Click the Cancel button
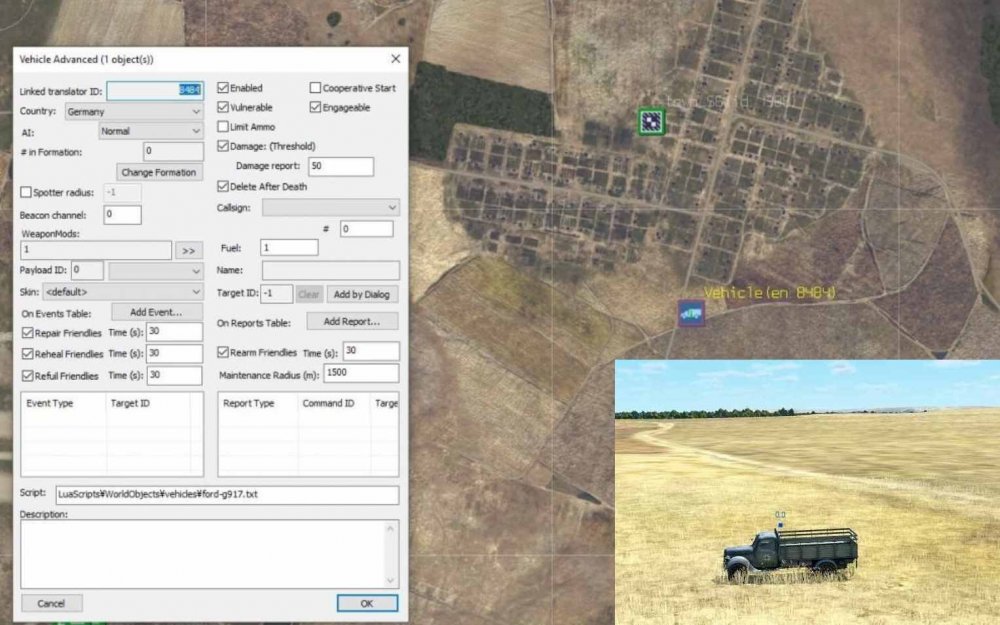The width and height of the screenshot is (1000, 625). pos(51,603)
